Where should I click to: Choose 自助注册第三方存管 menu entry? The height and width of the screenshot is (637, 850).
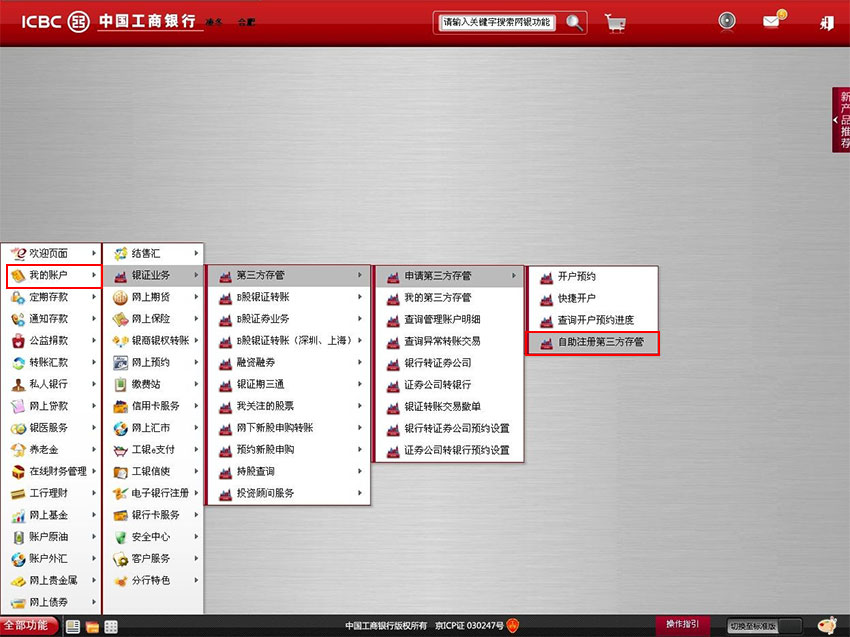pyautogui.click(x=593, y=343)
